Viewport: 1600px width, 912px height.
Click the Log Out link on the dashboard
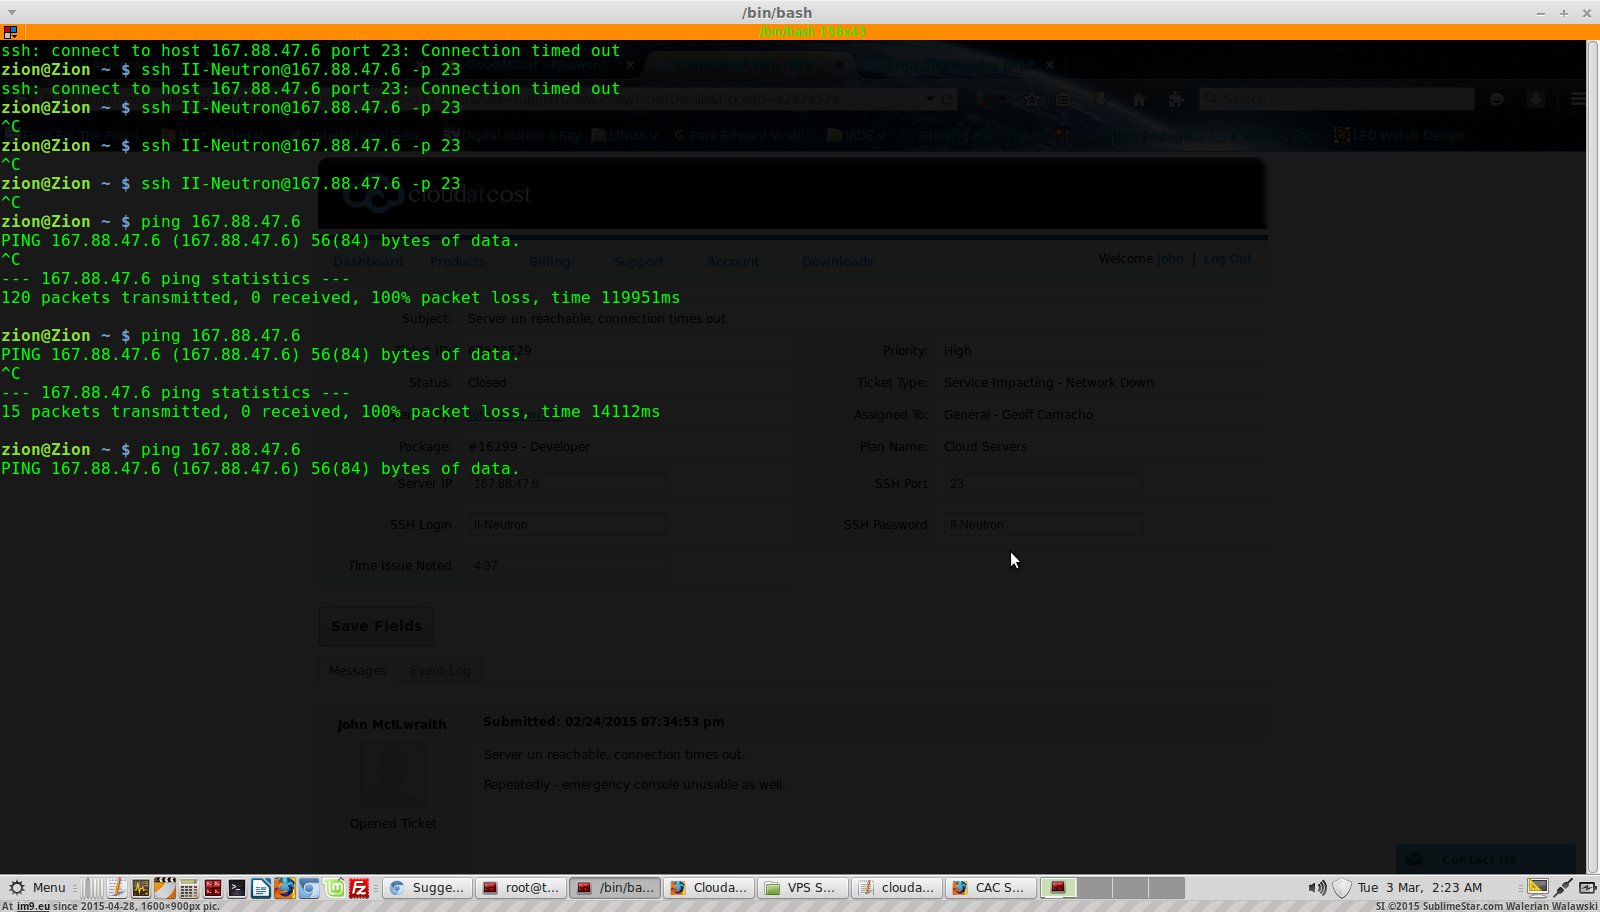click(1228, 258)
